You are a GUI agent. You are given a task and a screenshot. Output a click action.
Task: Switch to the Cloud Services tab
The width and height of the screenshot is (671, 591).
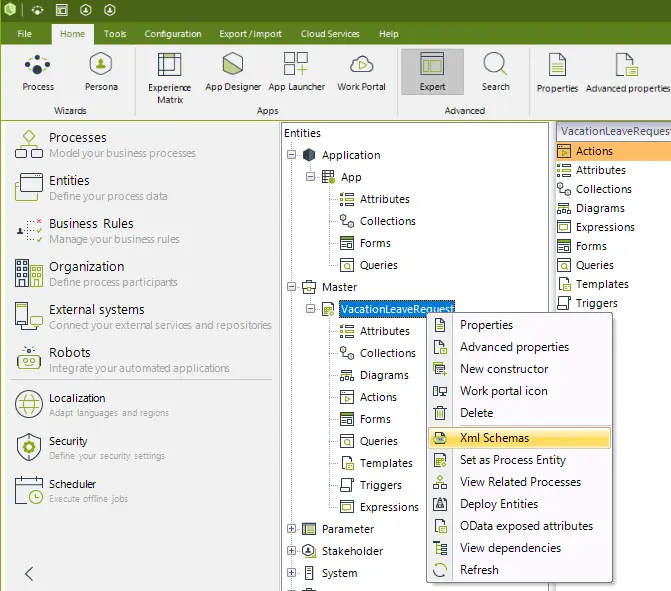330,34
